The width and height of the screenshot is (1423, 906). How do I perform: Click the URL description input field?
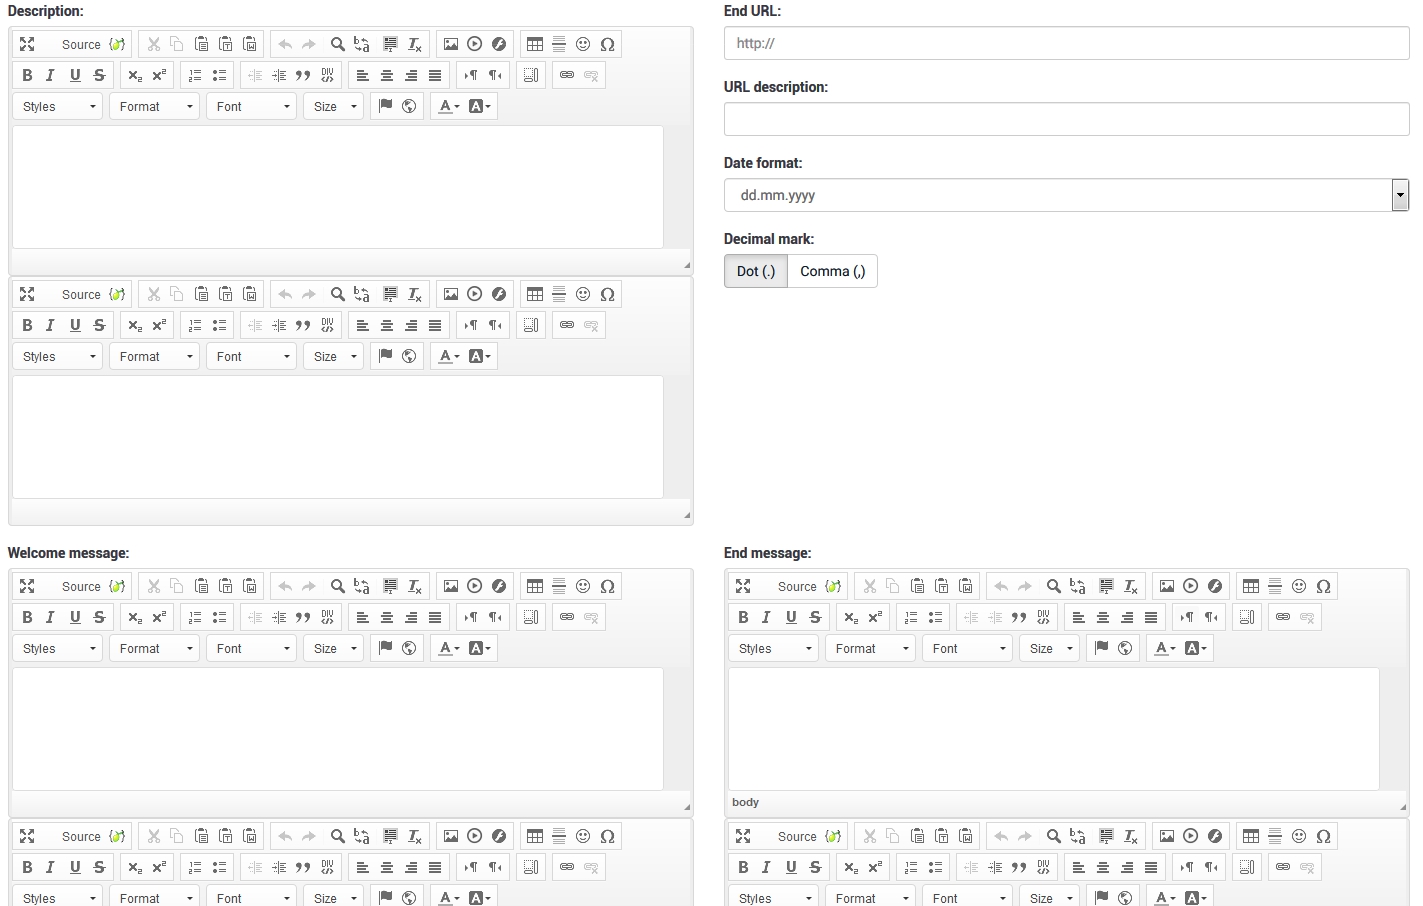(1066, 119)
